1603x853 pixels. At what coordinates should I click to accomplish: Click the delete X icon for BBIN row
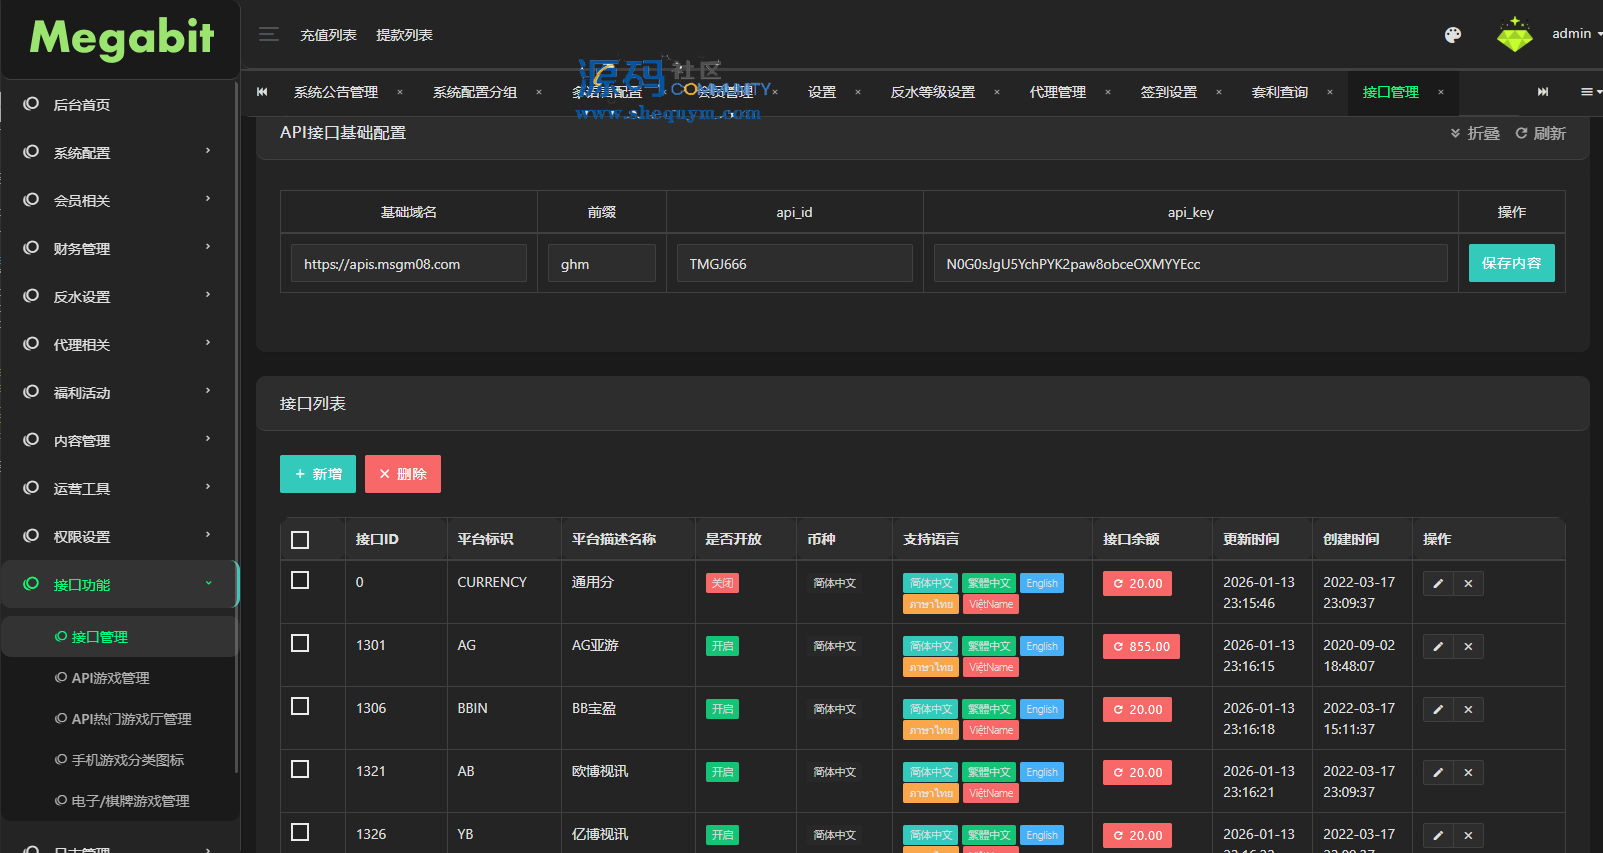click(x=1468, y=710)
